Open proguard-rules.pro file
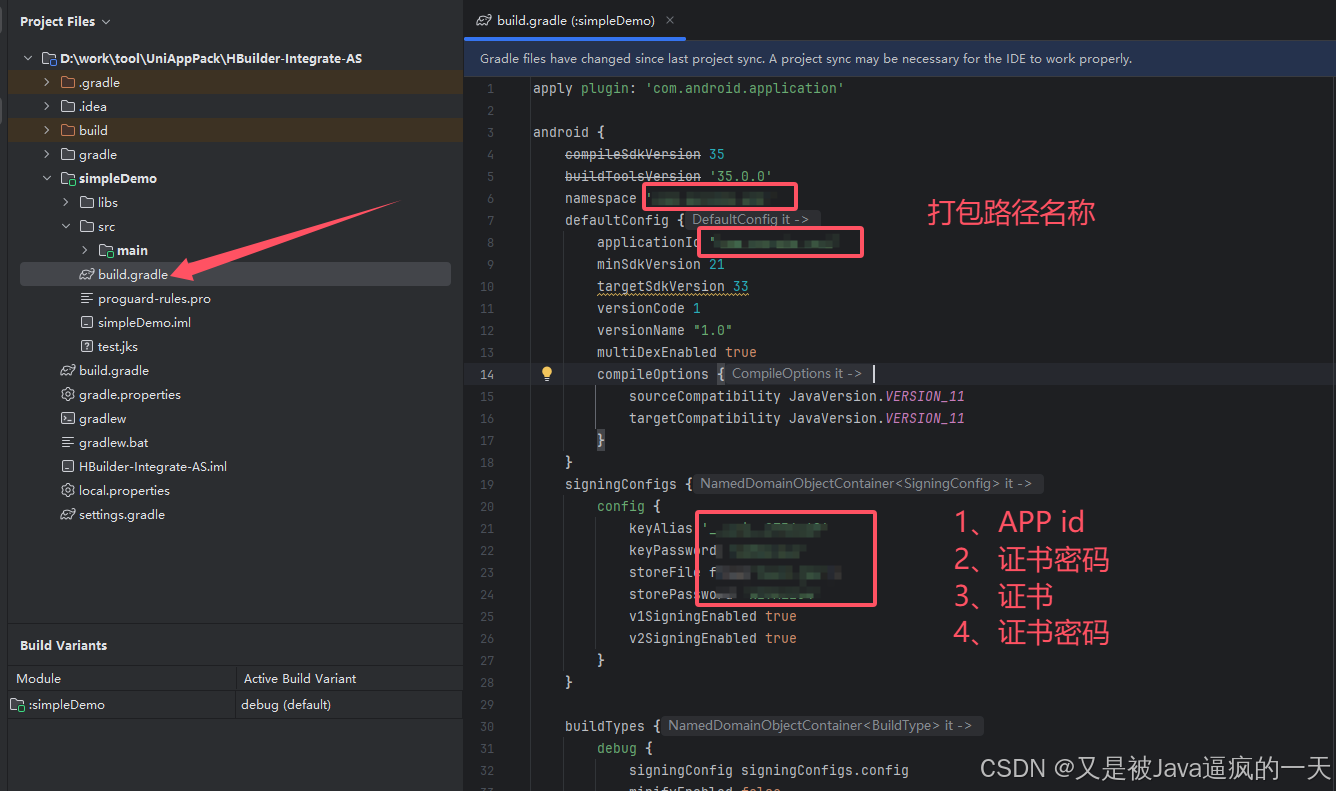The image size is (1336, 791). point(154,298)
